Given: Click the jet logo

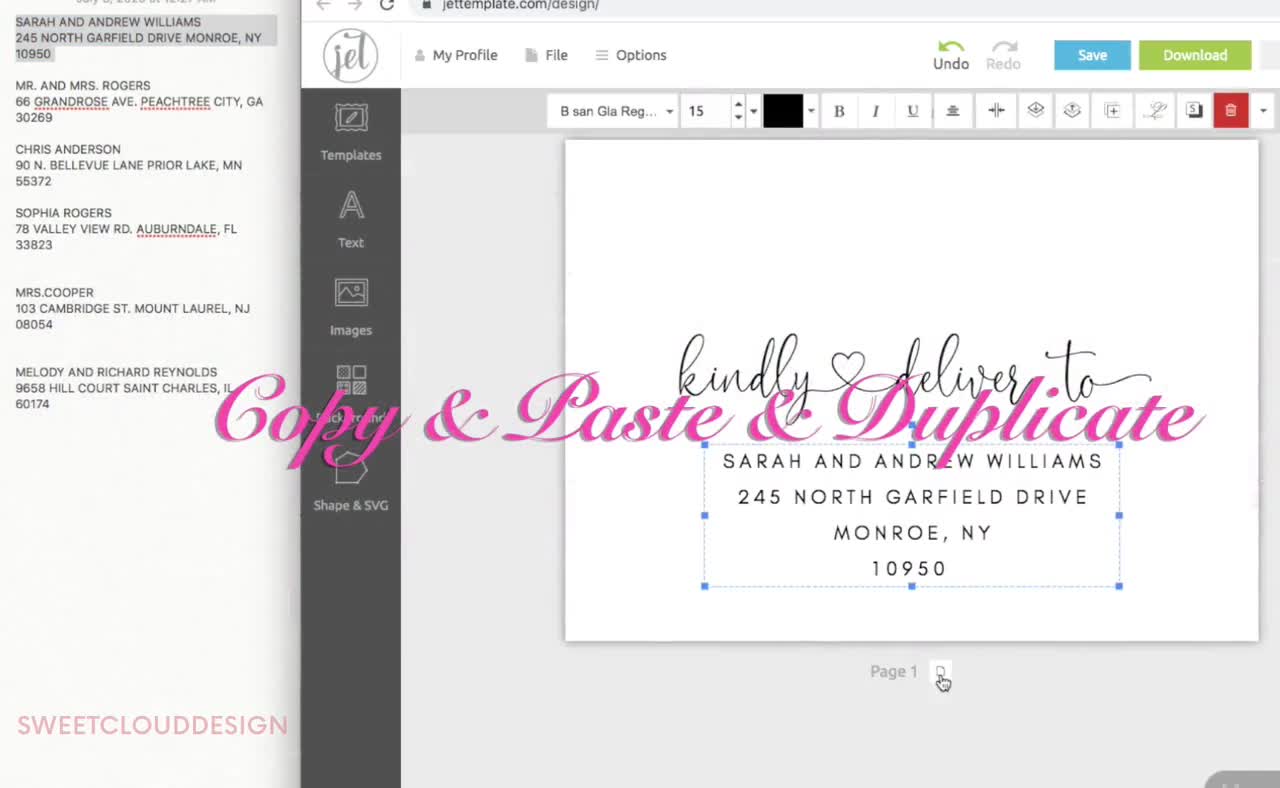Looking at the screenshot, I should click(350, 55).
